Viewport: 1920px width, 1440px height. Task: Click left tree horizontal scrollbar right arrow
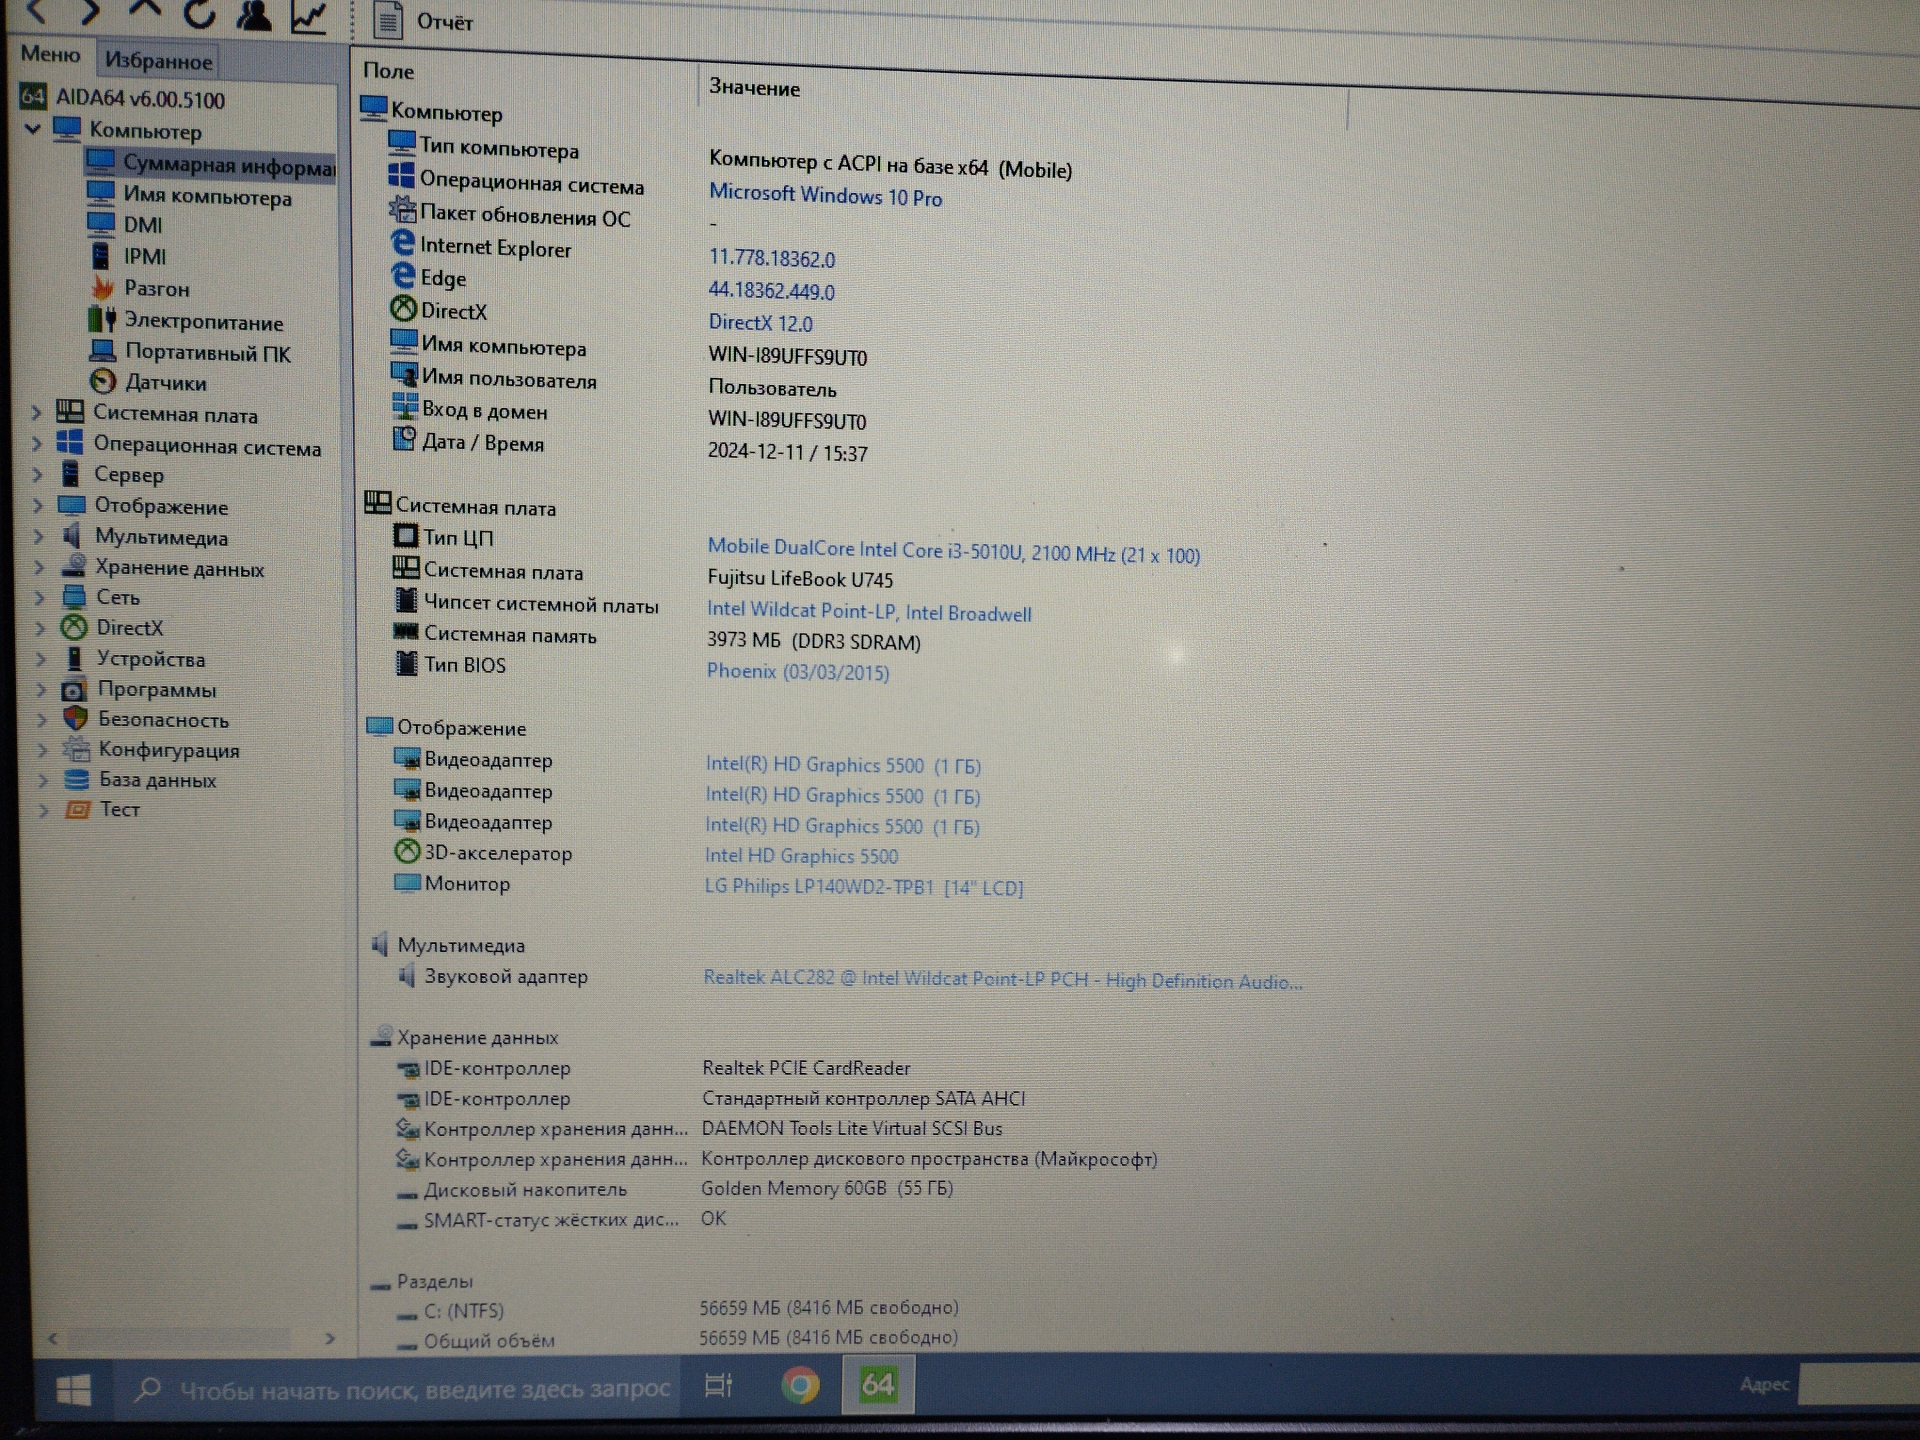pos(329,1338)
